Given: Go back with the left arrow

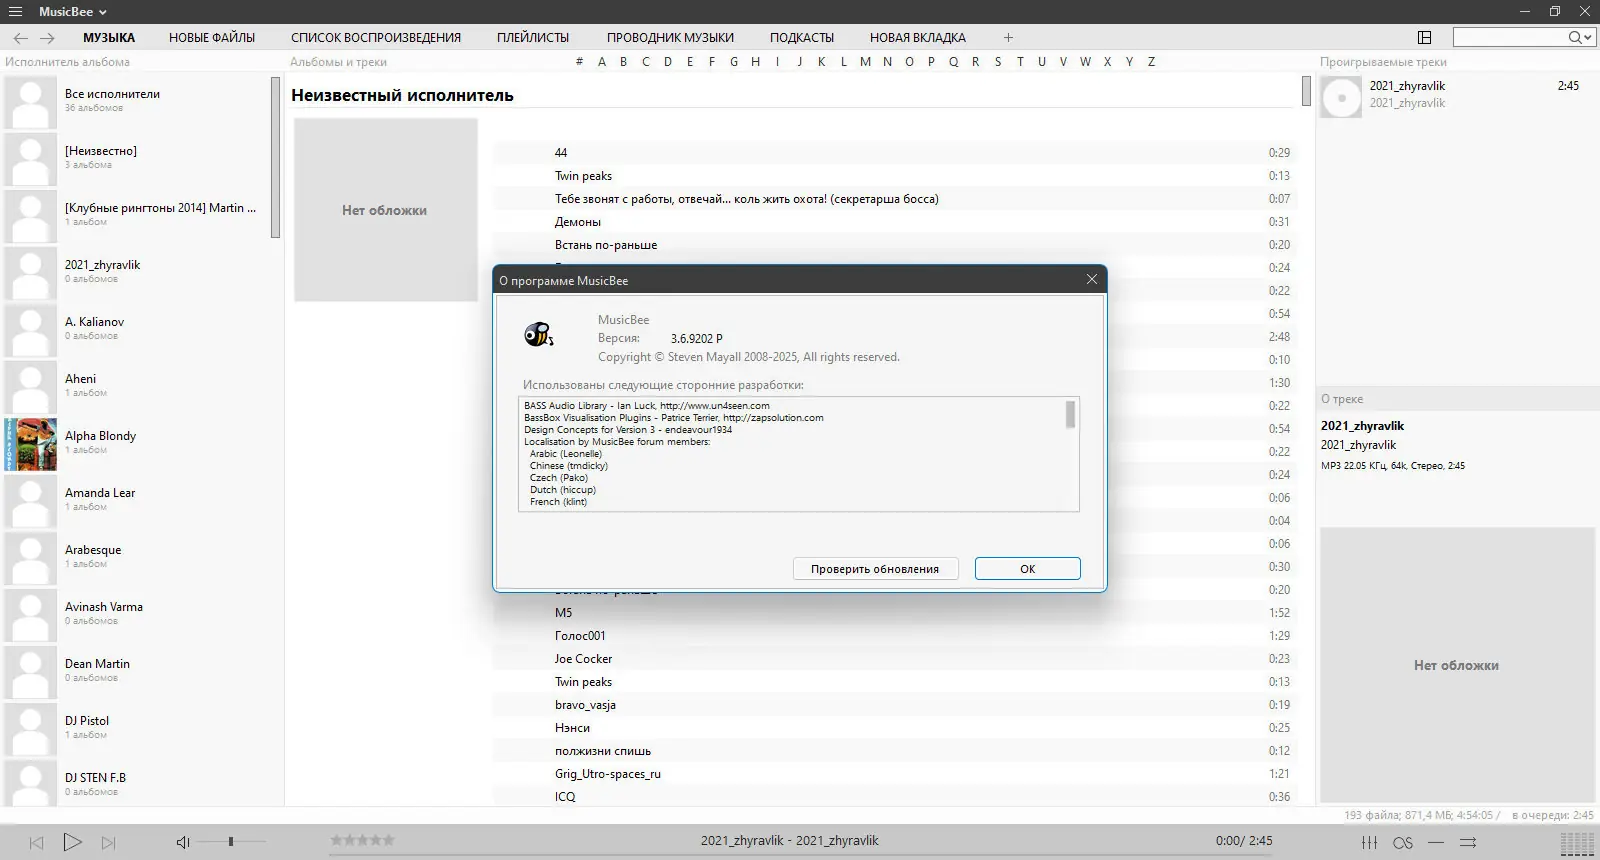Looking at the screenshot, I should tap(20, 38).
